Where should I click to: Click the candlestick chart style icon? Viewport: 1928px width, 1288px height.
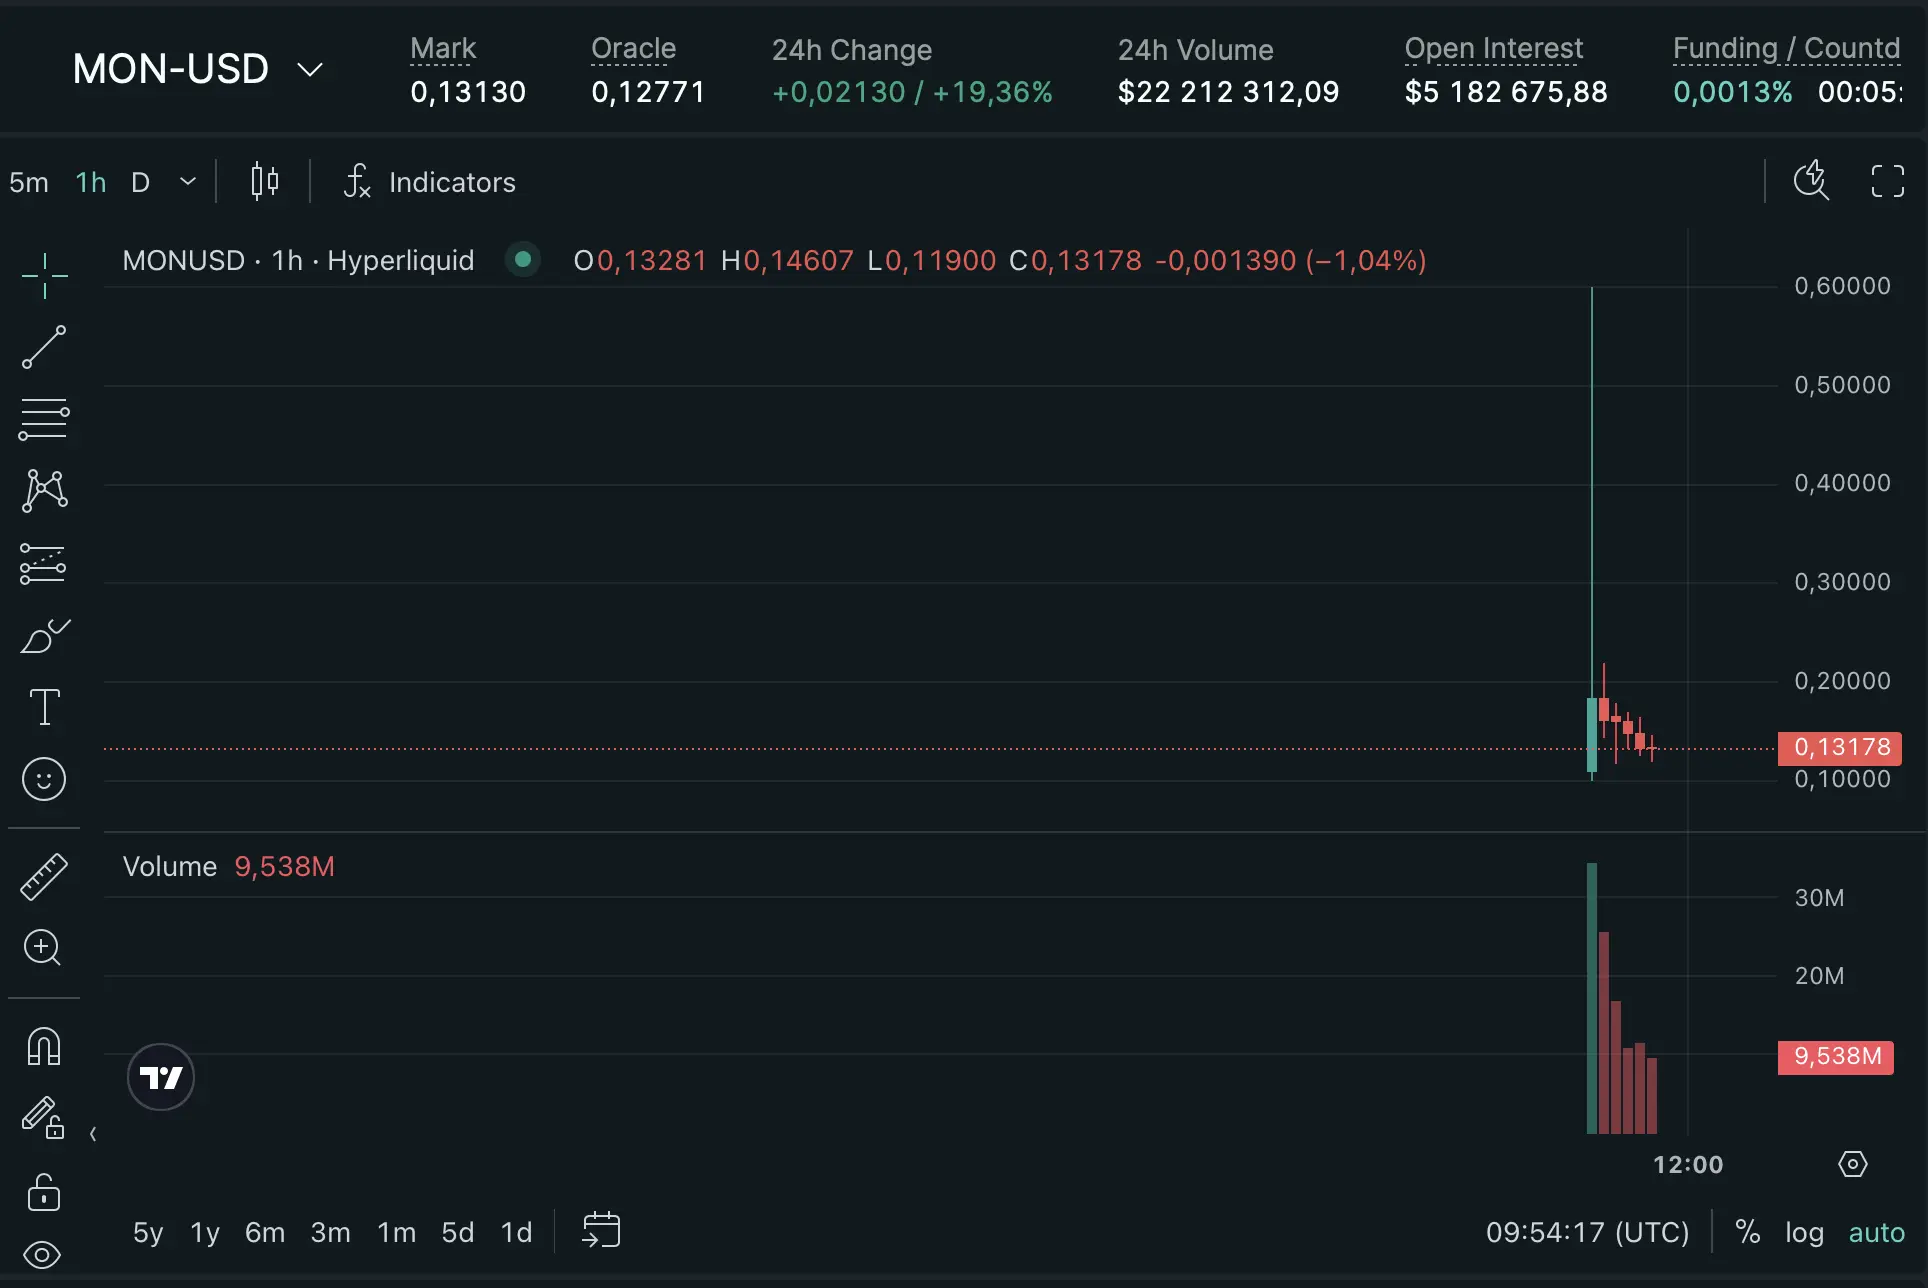[x=264, y=182]
